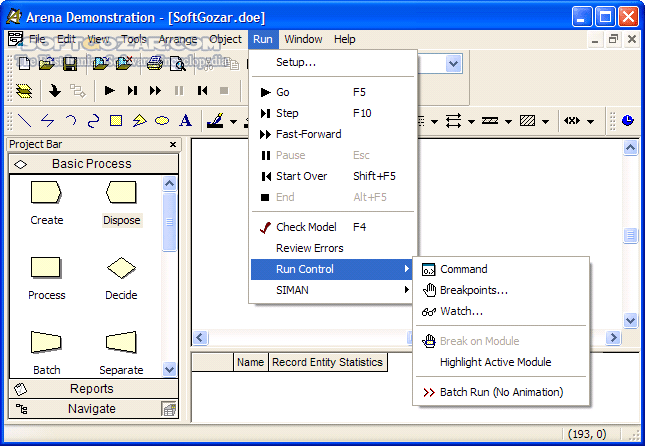
Task: Open the Reports panel in Project Bar
Action: point(91,389)
